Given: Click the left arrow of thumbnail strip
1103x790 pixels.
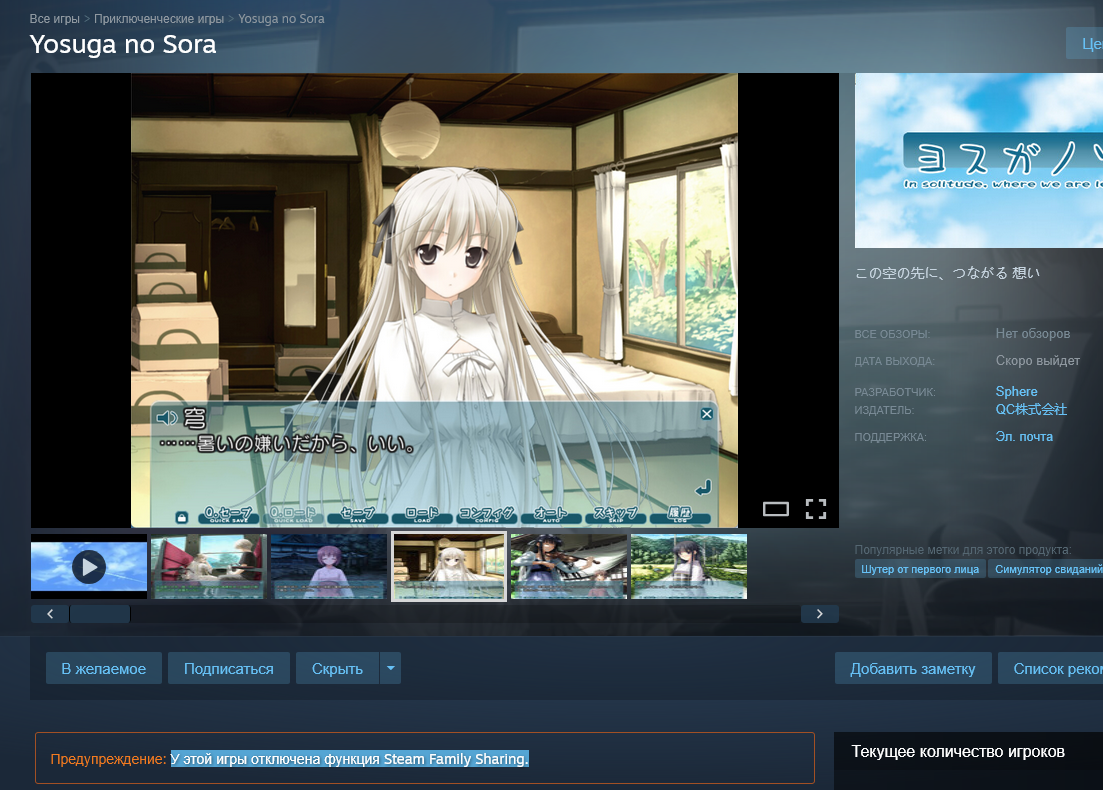Looking at the screenshot, I should pos(50,614).
